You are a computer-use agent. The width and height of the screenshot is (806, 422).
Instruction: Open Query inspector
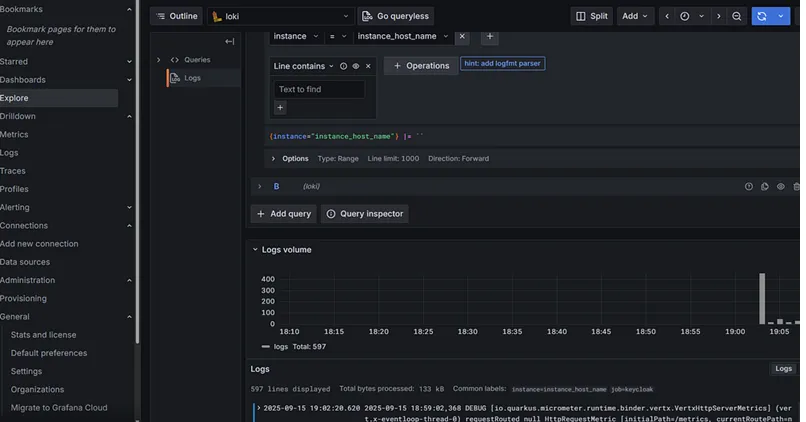(x=364, y=214)
